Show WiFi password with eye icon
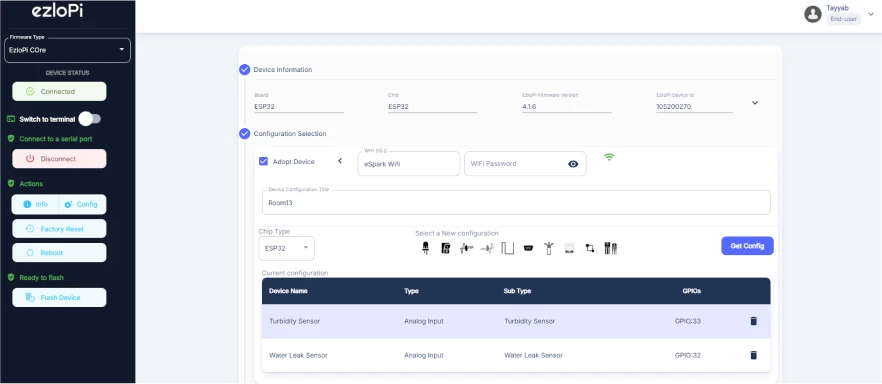The image size is (882, 384). (573, 164)
